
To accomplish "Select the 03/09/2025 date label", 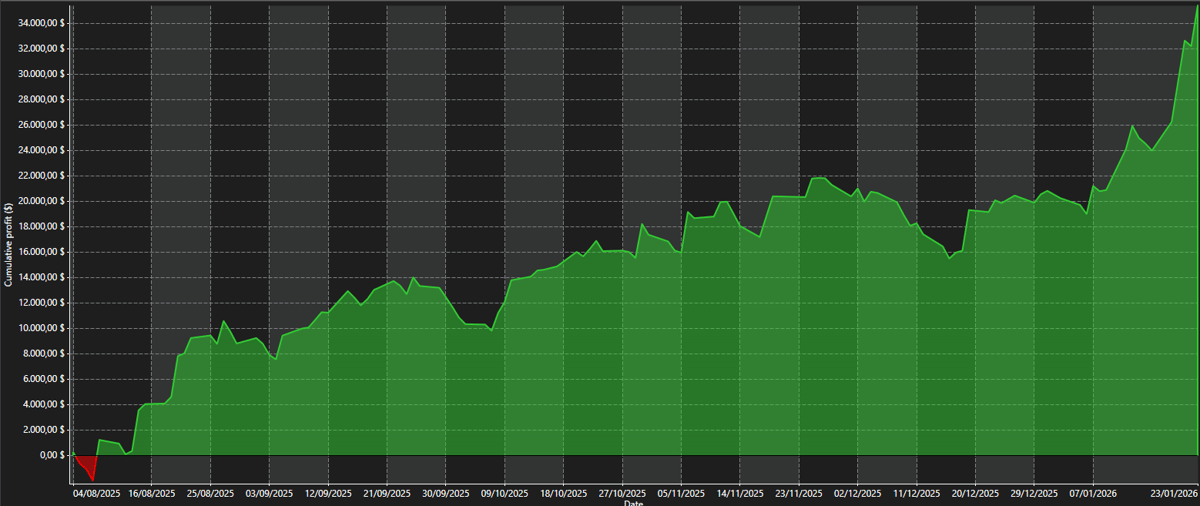I will click(269, 493).
